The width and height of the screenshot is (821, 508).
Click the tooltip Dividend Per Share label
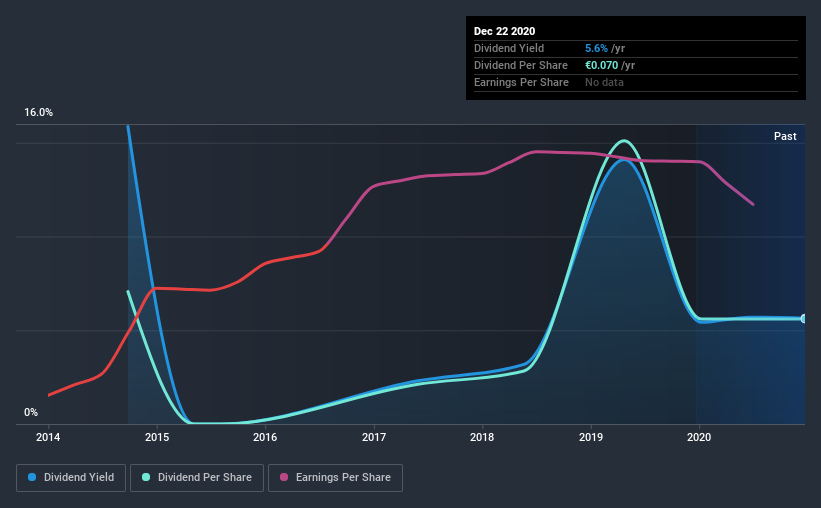coord(520,65)
